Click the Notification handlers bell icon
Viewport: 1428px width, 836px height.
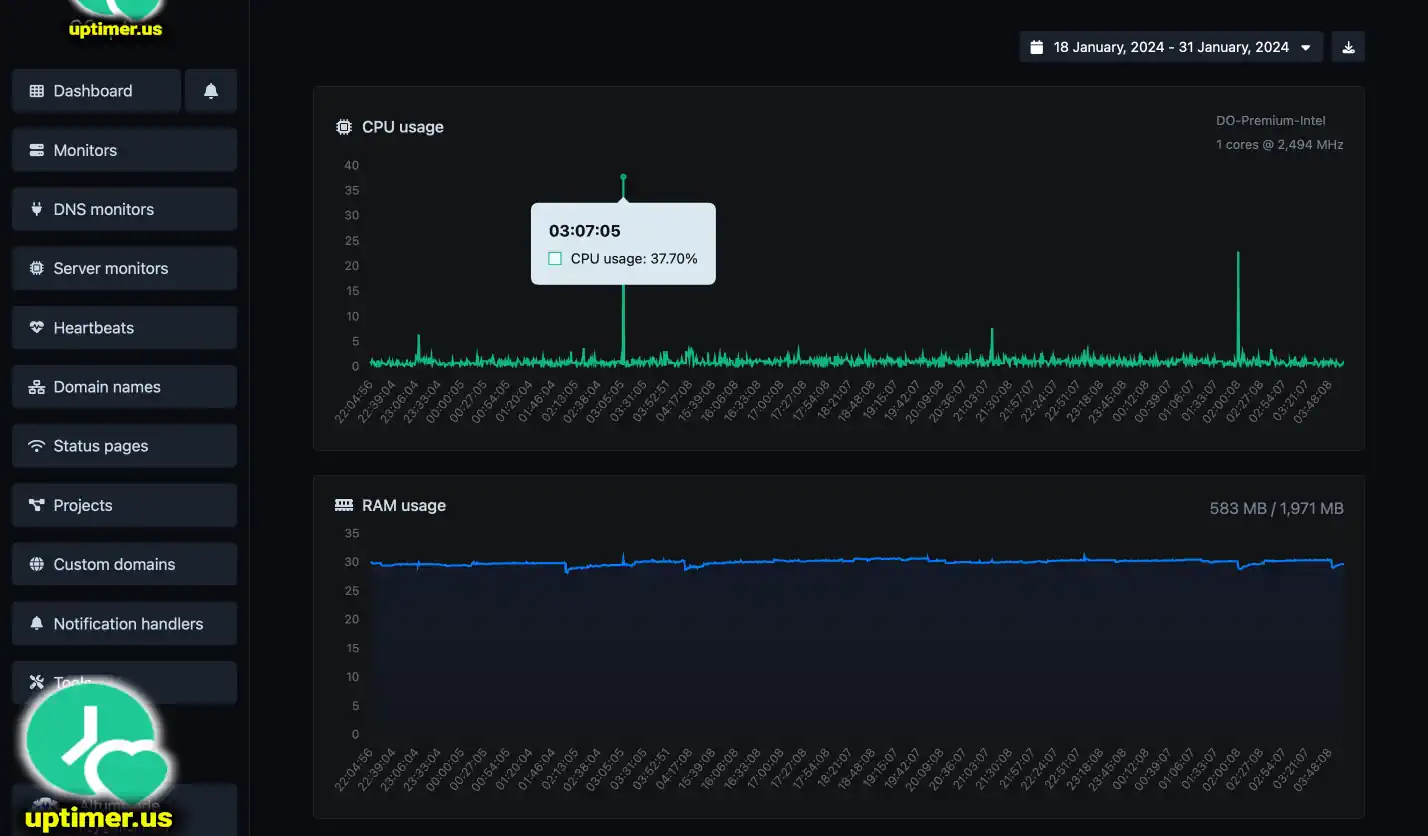coord(37,623)
